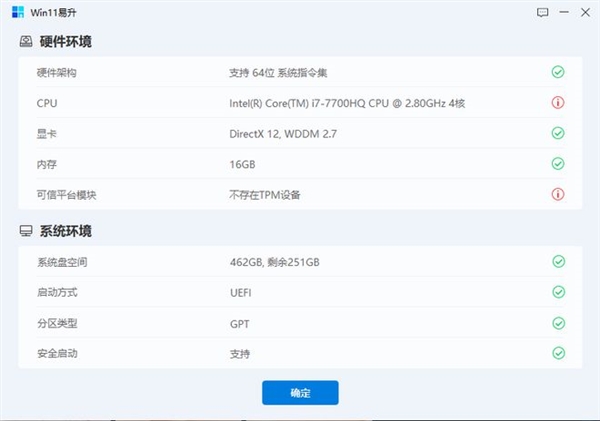The height and width of the screenshot is (421, 600).
Task: Open the feedback message icon in title bar
Action: tap(542, 13)
